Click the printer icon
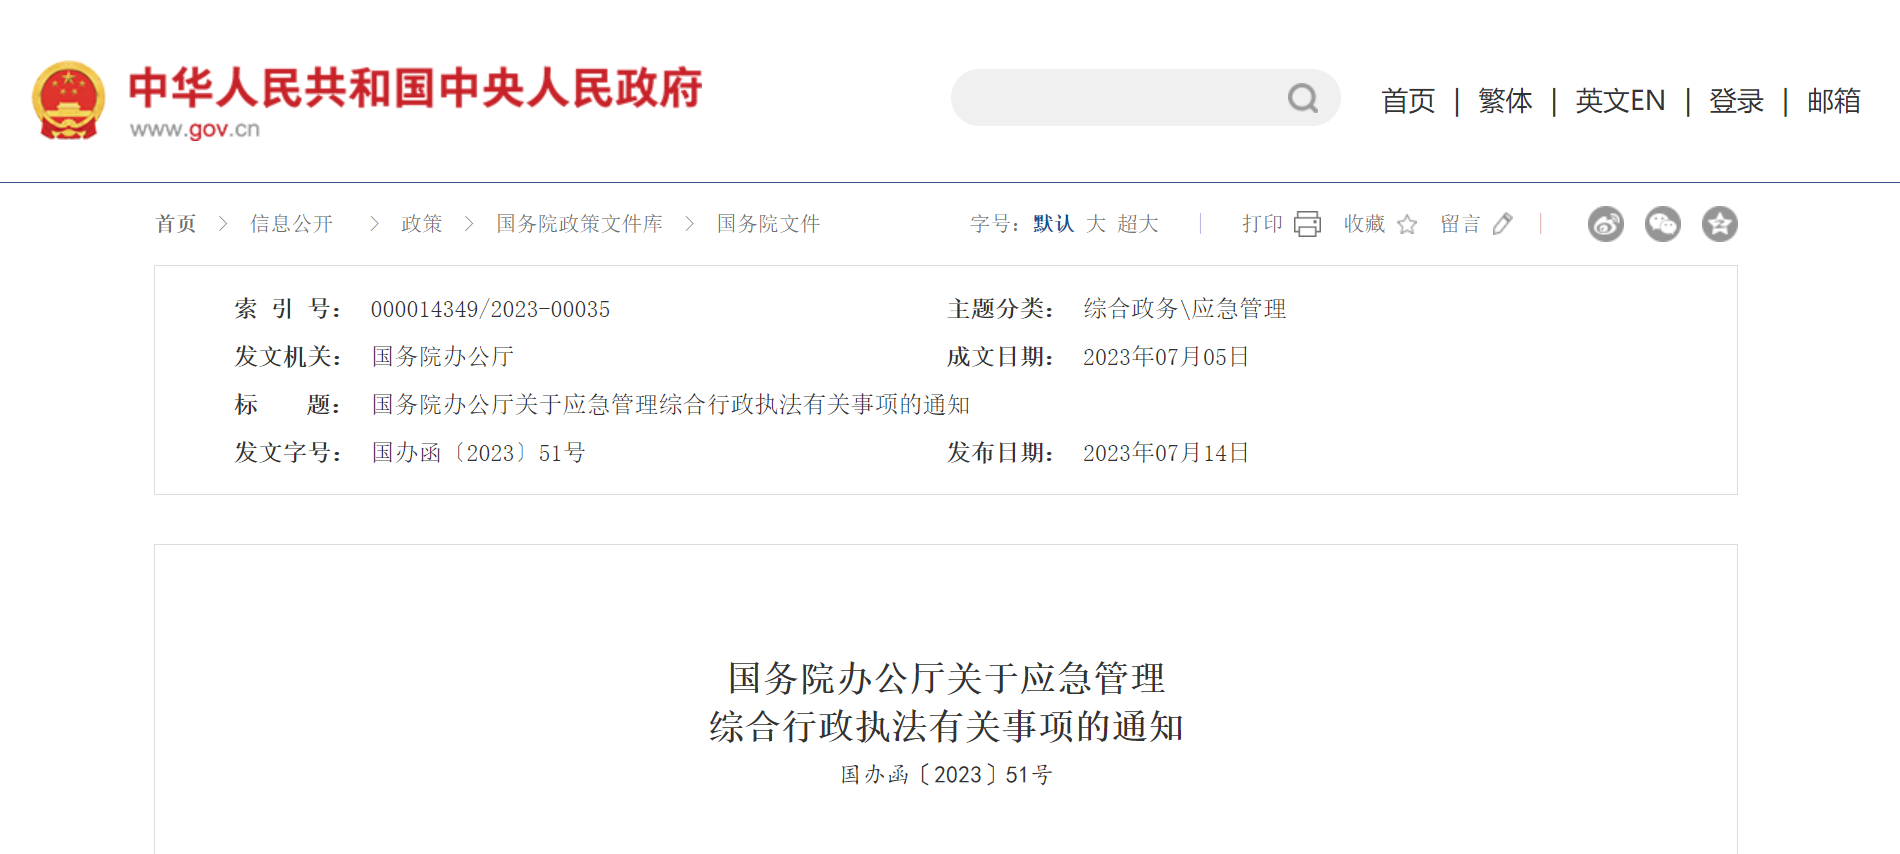This screenshot has width=1900, height=854. (1307, 224)
